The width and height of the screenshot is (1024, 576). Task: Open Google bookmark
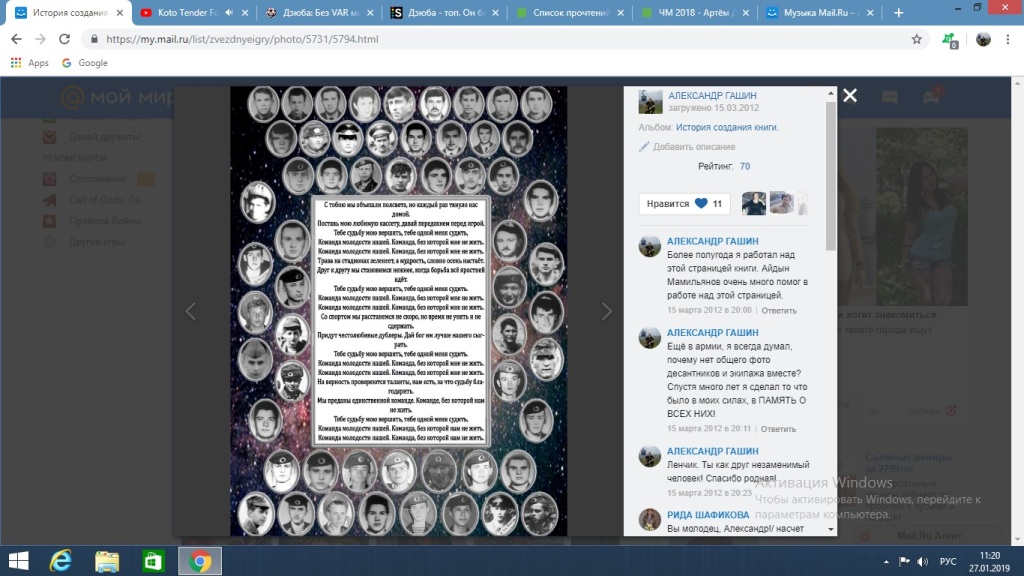(85, 63)
